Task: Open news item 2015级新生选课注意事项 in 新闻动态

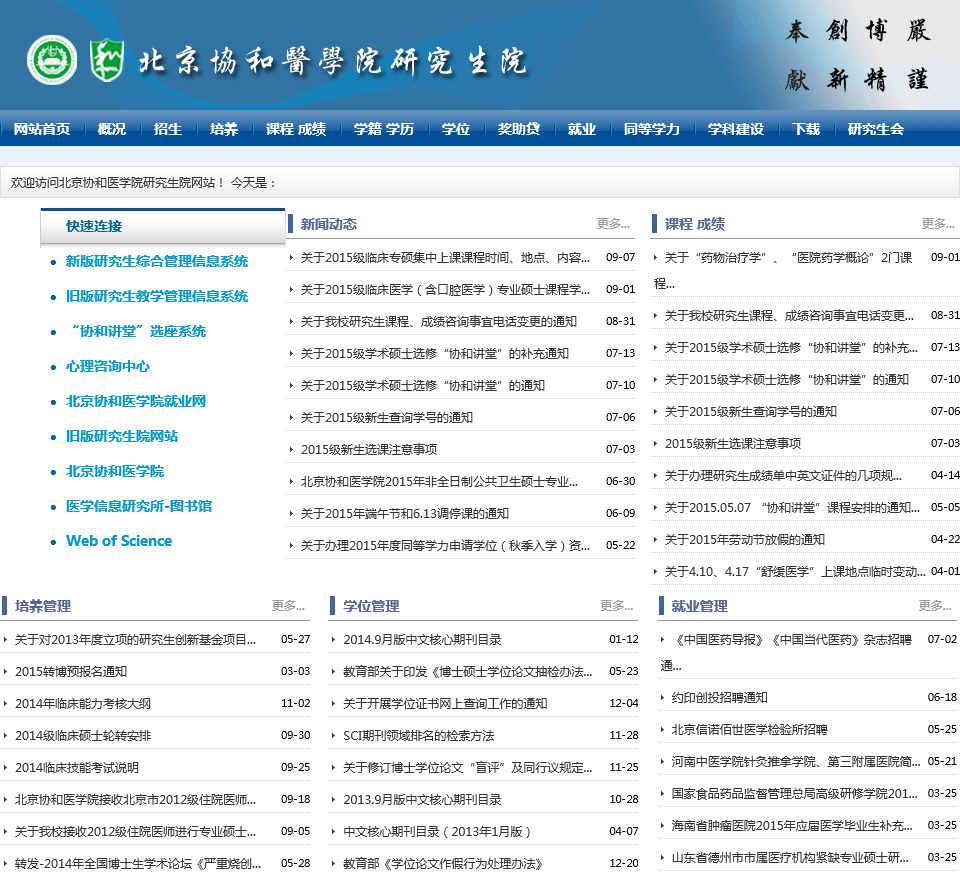Action: tap(369, 450)
